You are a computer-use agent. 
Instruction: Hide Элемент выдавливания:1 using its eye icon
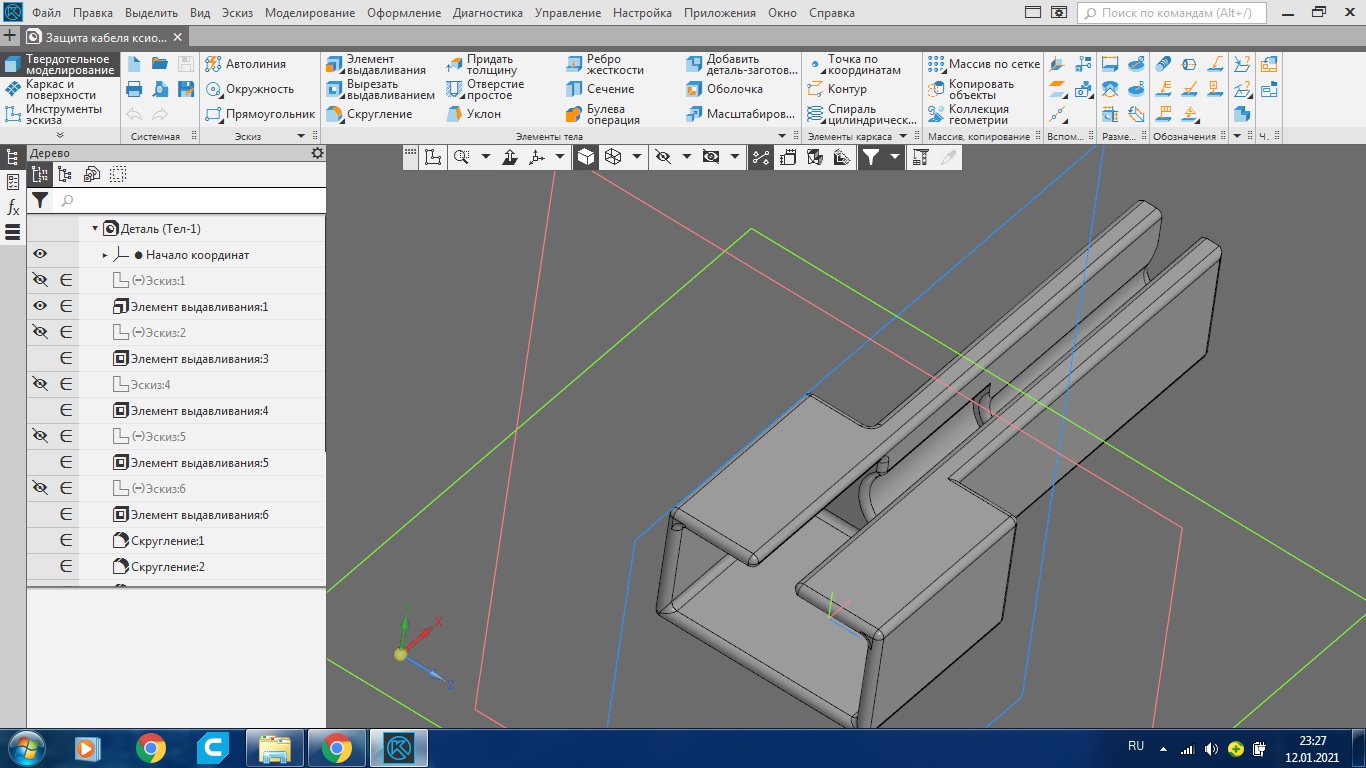pos(40,307)
